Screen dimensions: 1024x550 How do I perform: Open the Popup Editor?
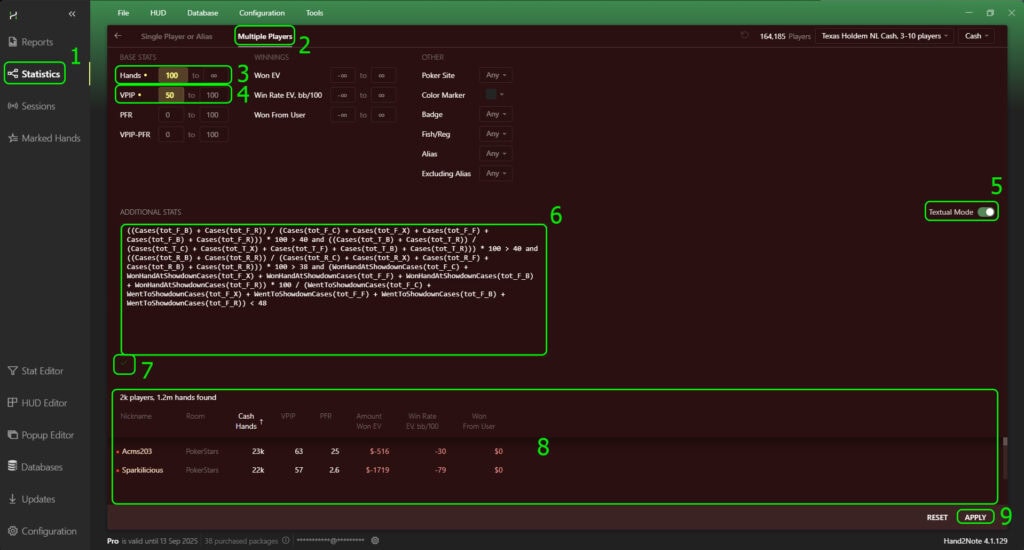pos(47,435)
